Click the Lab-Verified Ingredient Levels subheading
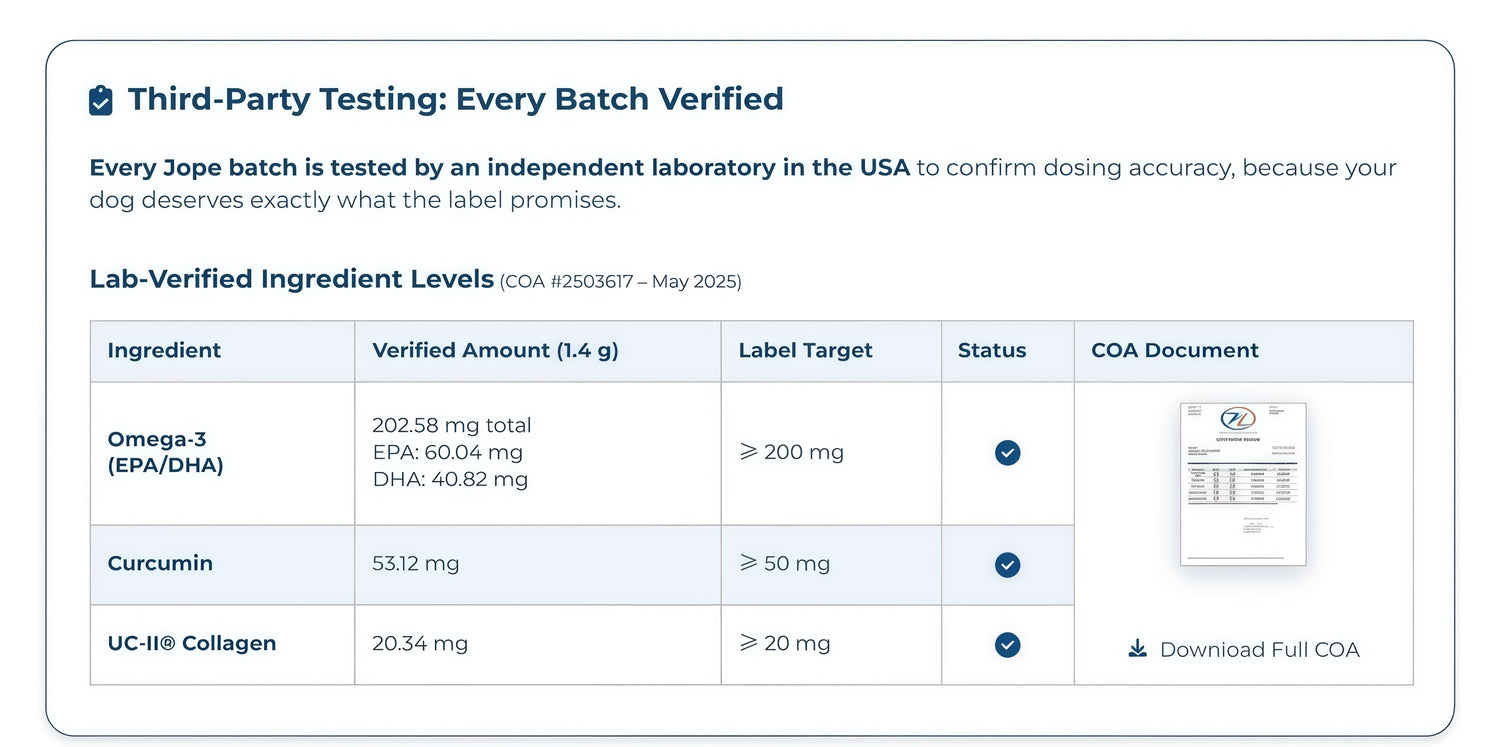The image size is (1500, 747). tap(292, 278)
